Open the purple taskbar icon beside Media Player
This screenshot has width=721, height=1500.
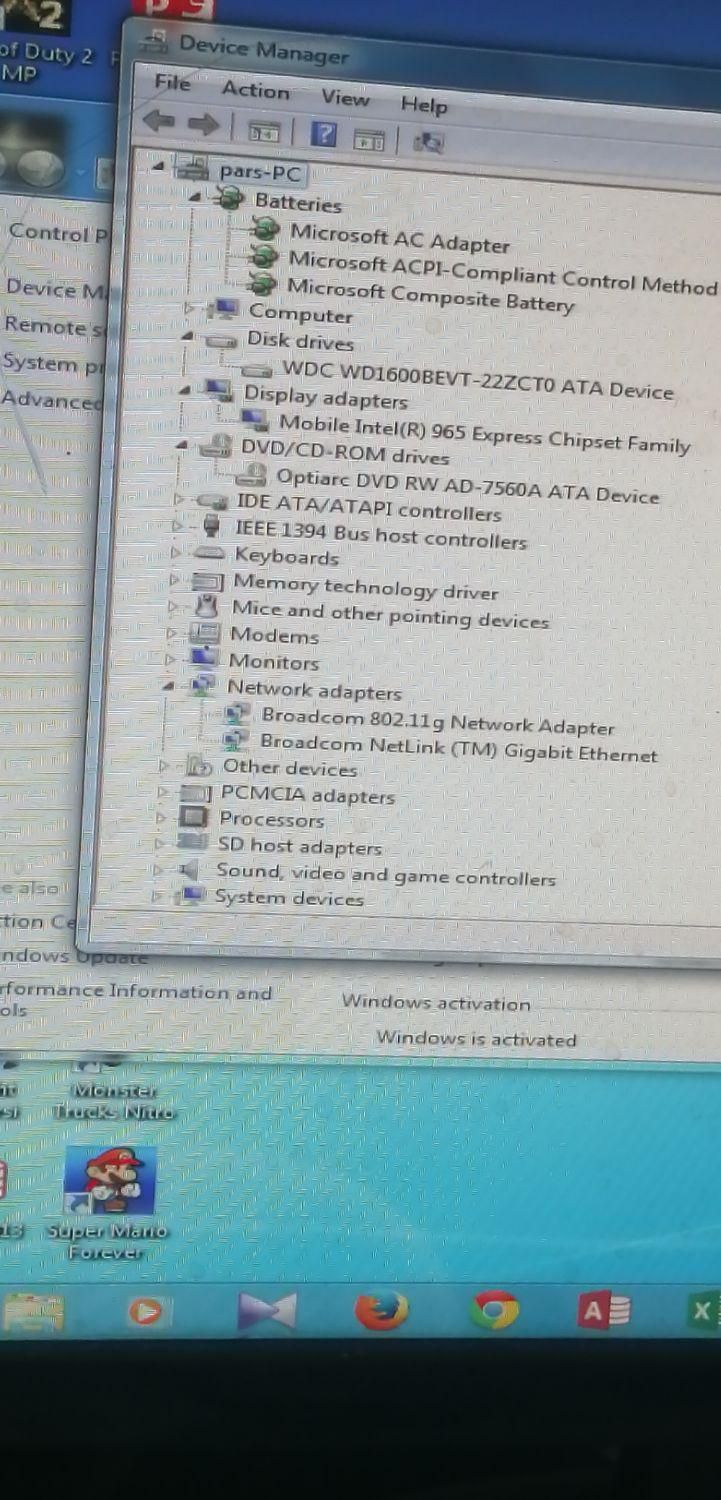[267, 1312]
